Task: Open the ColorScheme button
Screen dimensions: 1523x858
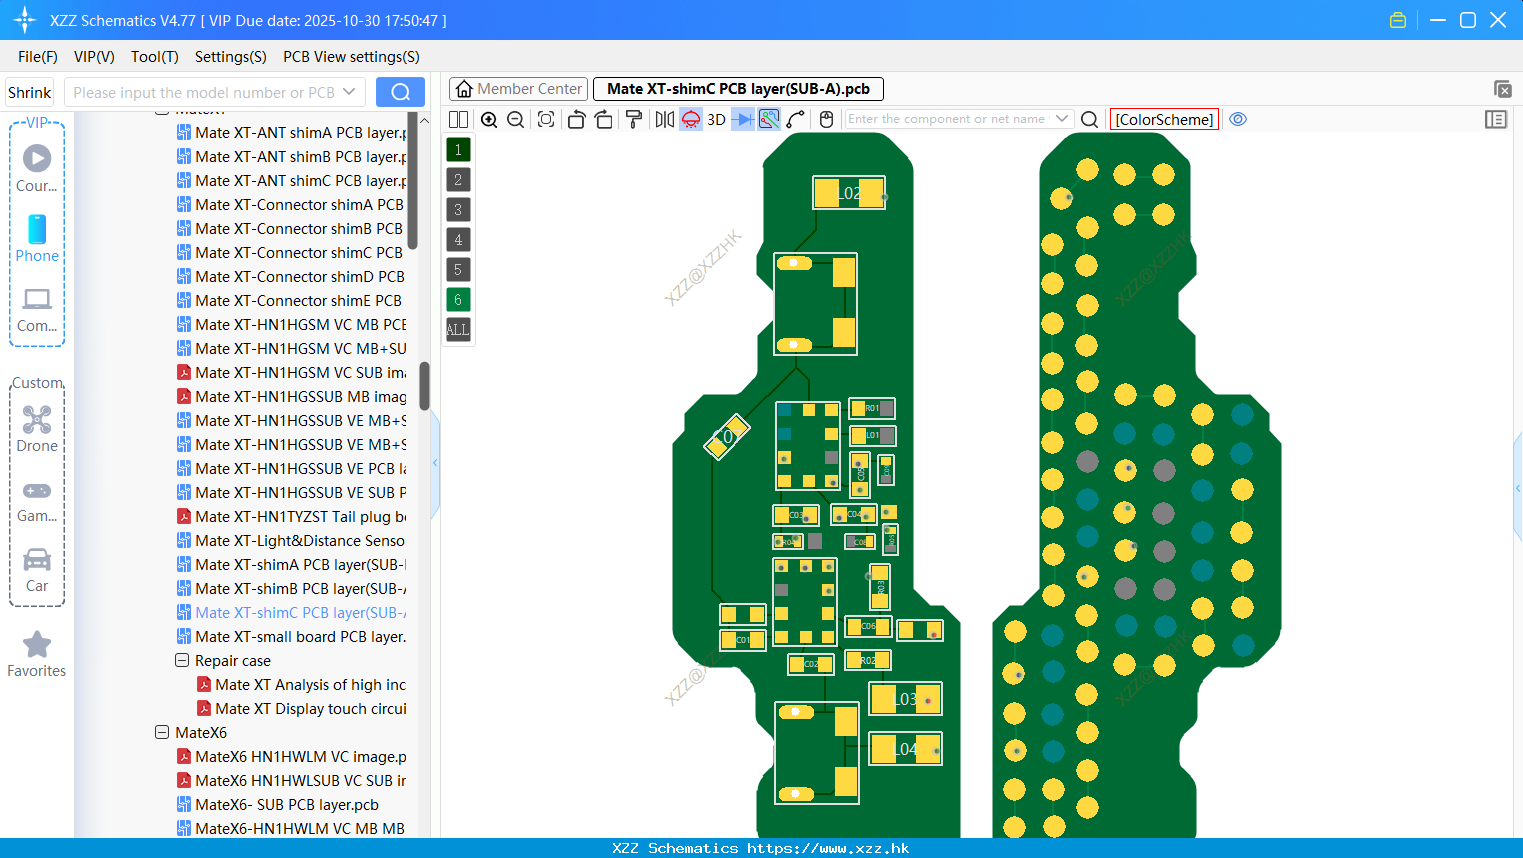Action: [1164, 119]
